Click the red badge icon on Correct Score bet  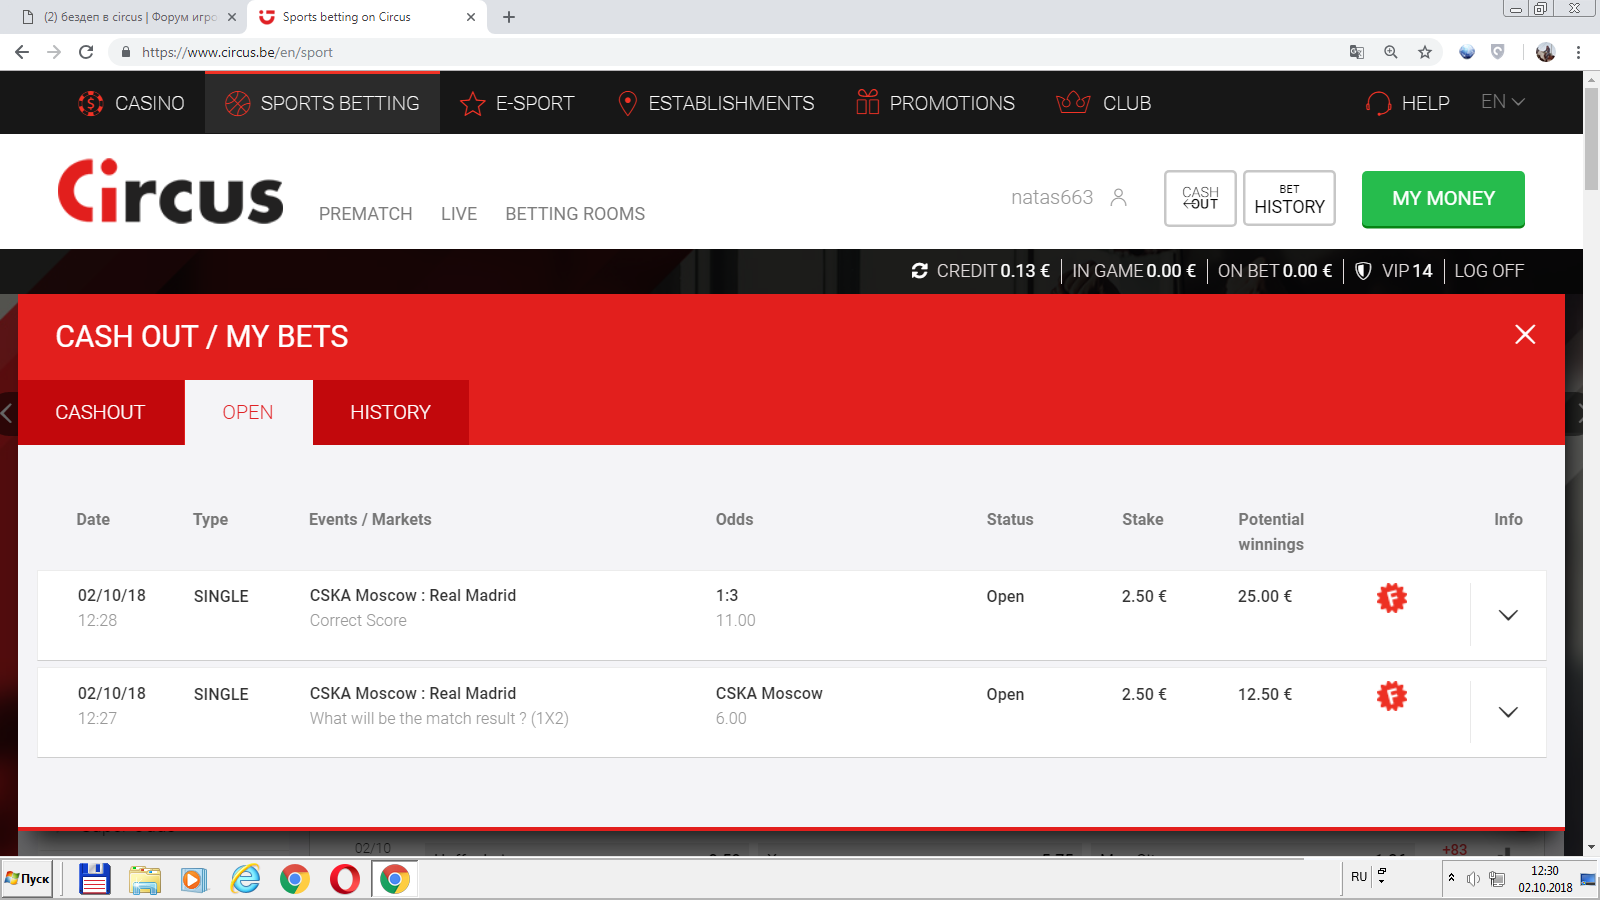(x=1391, y=598)
